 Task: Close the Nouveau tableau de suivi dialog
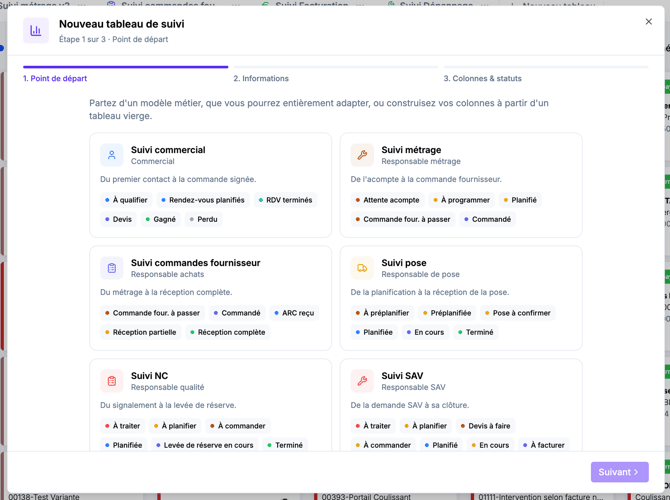(648, 21)
